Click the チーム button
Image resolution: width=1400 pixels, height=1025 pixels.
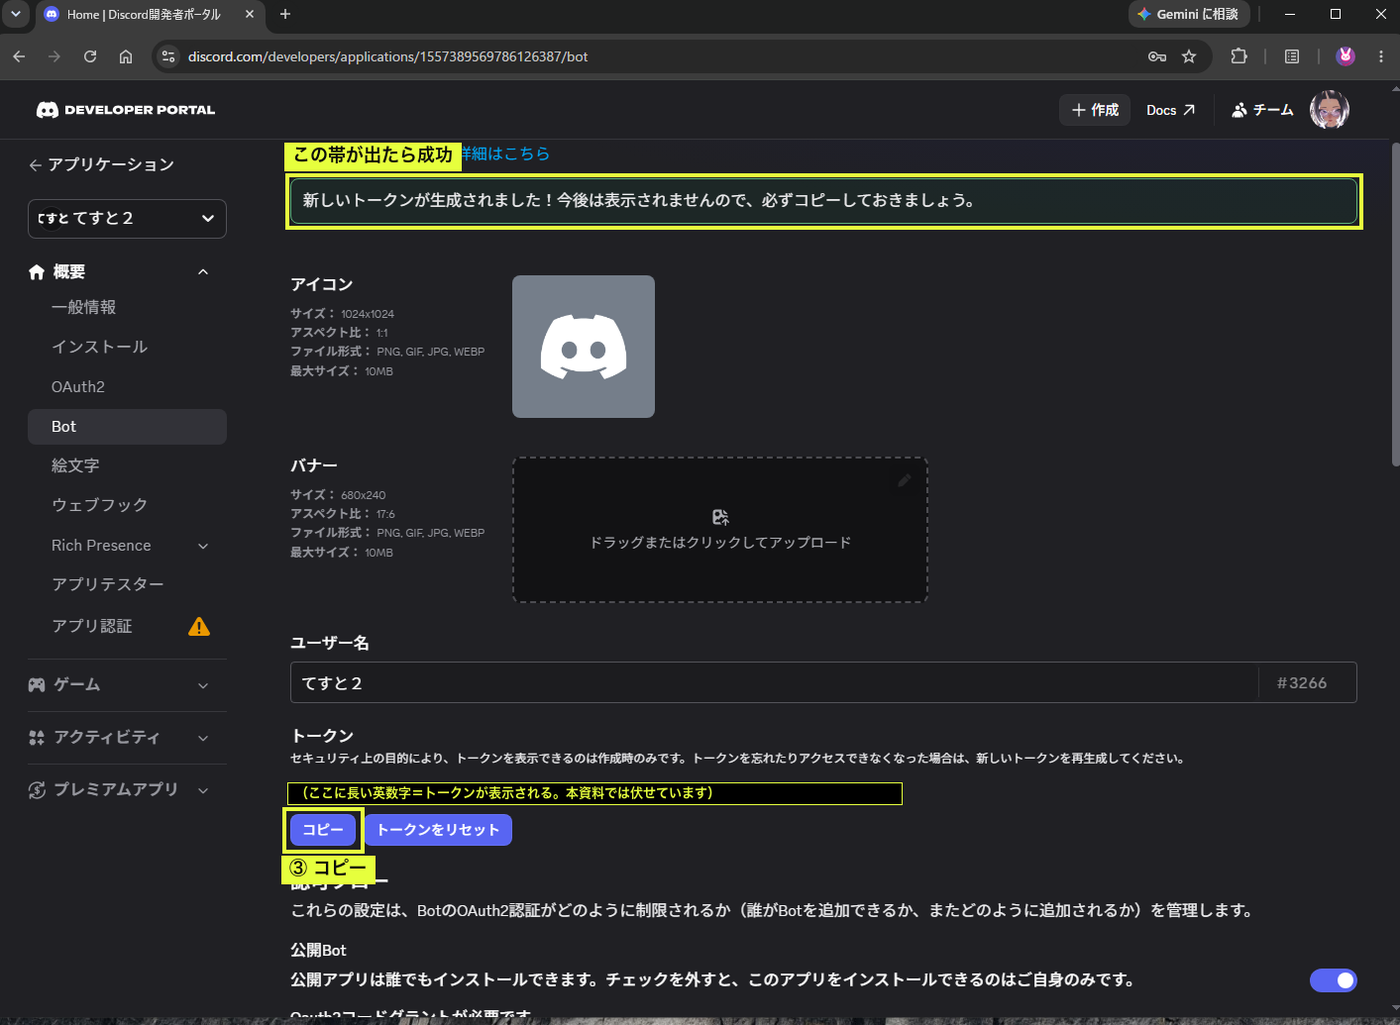[x=1262, y=110]
